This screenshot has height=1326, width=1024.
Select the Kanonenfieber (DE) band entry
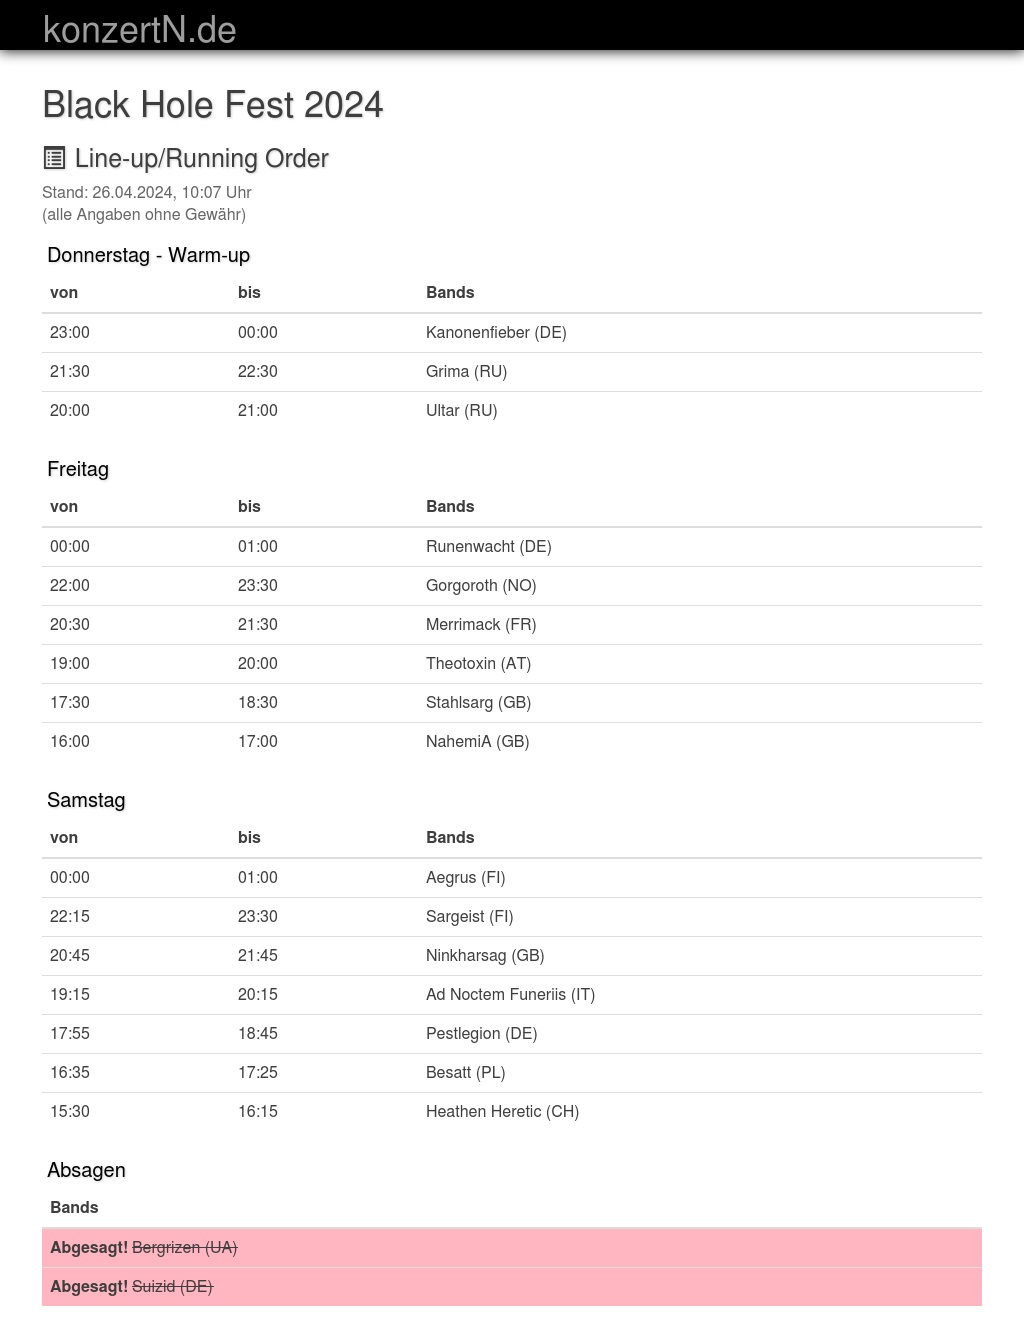click(x=496, y=332)
